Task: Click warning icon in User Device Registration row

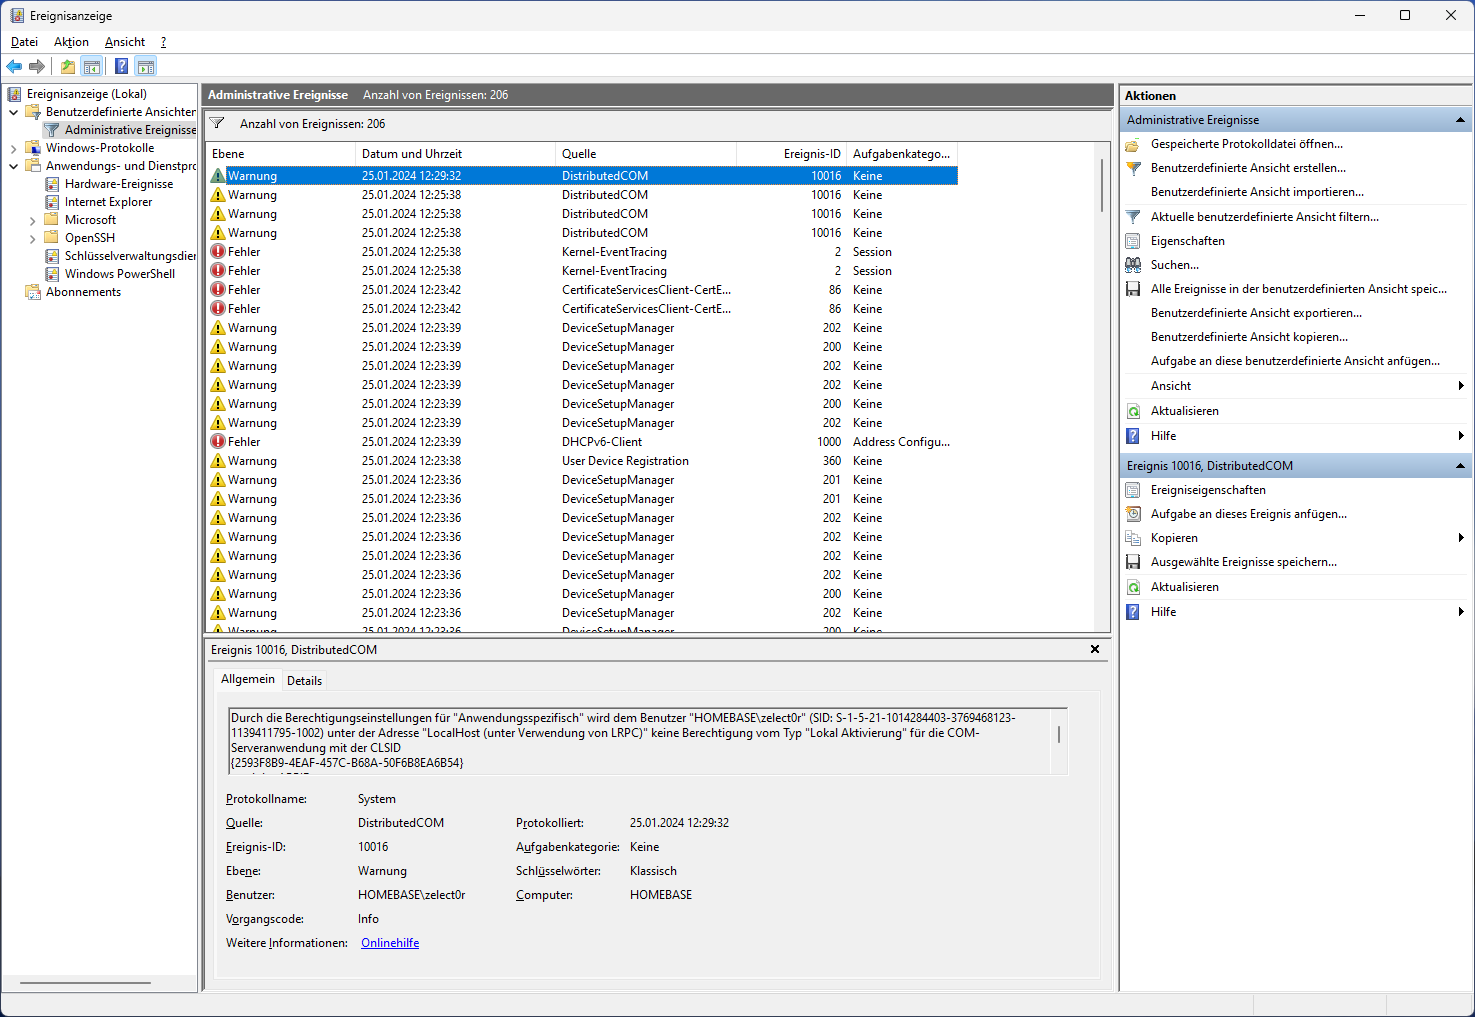Action: point(218,461)
